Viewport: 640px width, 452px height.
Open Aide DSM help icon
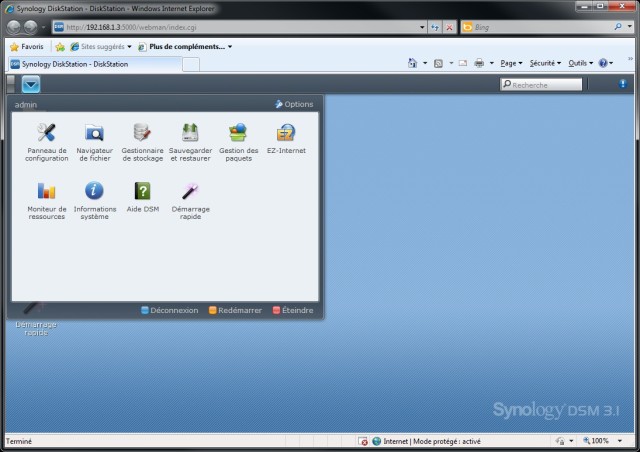click(x=142, y=191)
